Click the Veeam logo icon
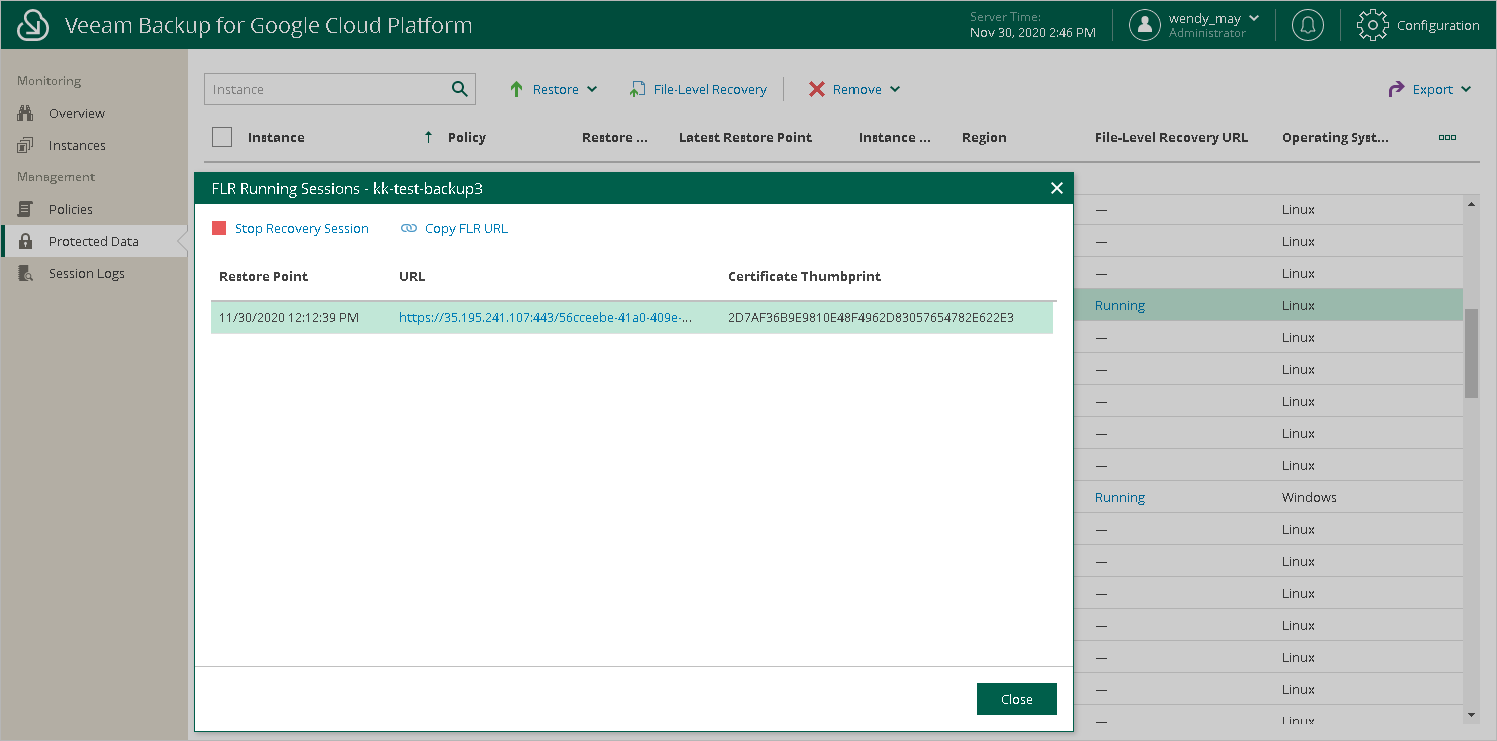 (x=34, y=25)
